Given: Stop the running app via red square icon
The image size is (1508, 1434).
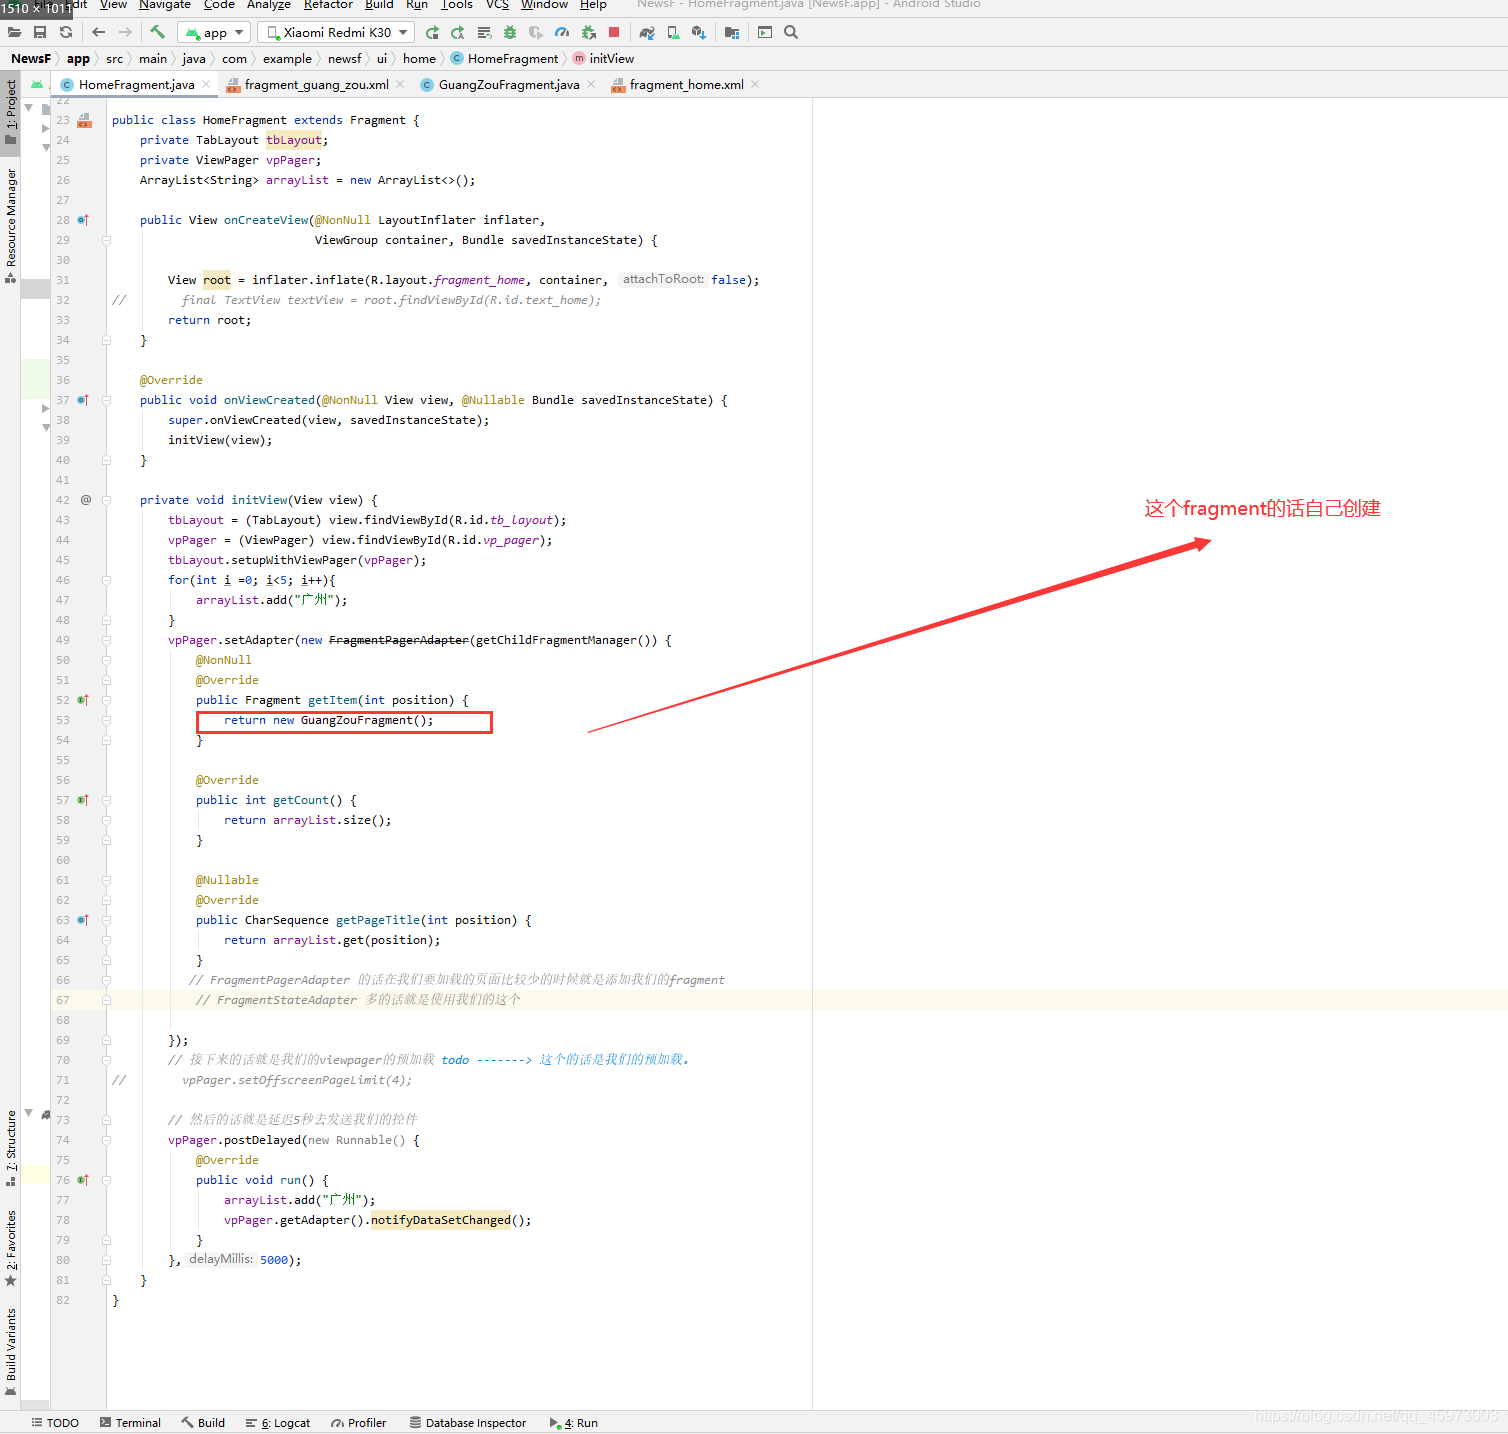Looking at the screenshot, I should coord(613,32).
